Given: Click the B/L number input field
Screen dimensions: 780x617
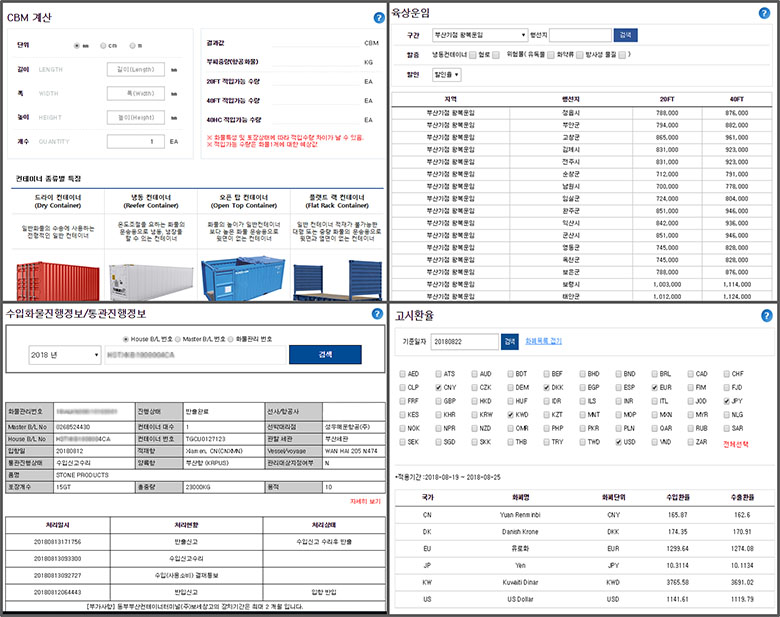Looking at the screenshot, I should coord(195,355).
